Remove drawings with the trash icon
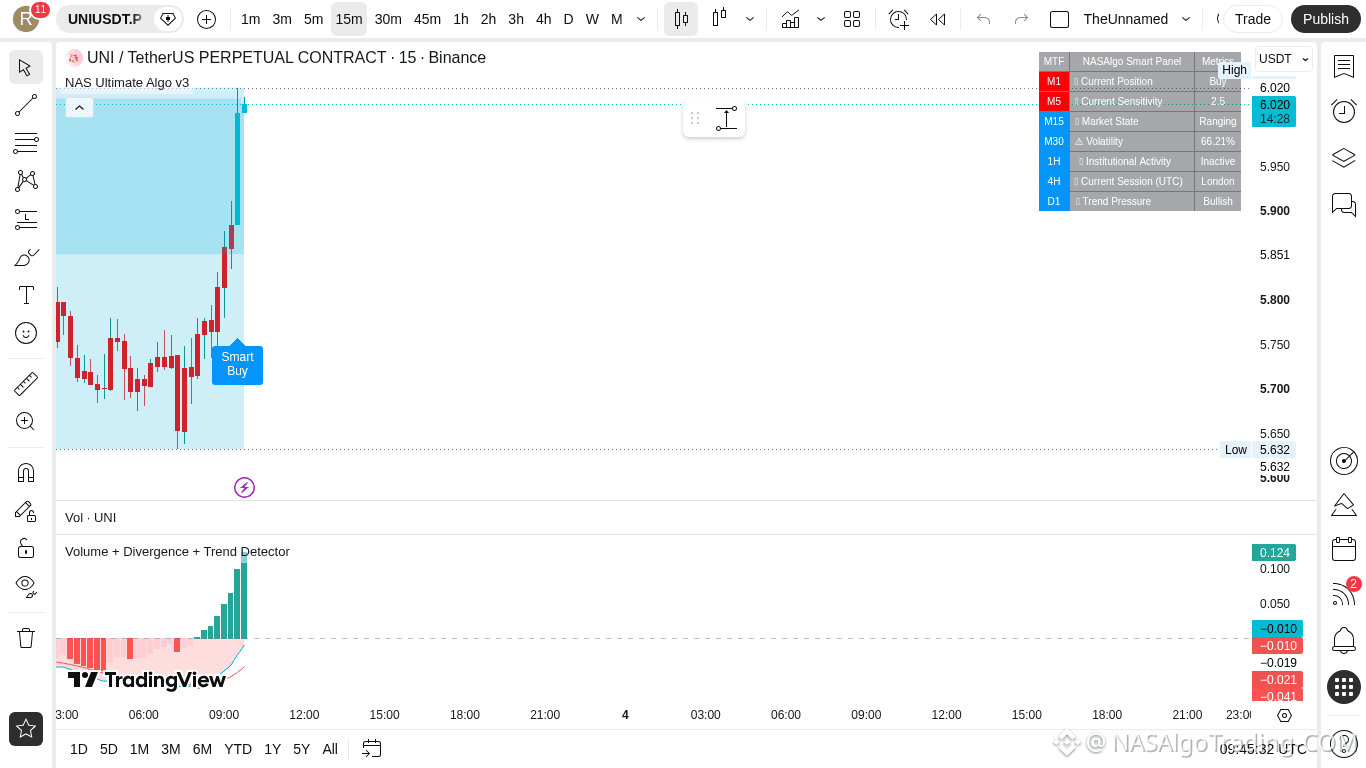Viewport: 1366px width, 768px height. pyautogui.click(x=26, y=637)
